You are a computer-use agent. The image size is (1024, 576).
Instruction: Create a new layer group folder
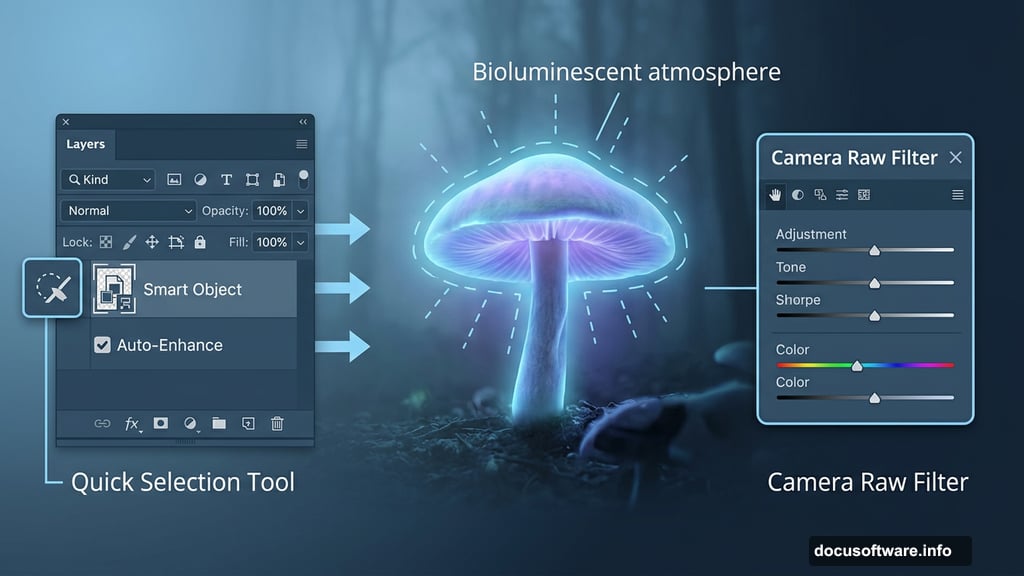click(219, 424)
